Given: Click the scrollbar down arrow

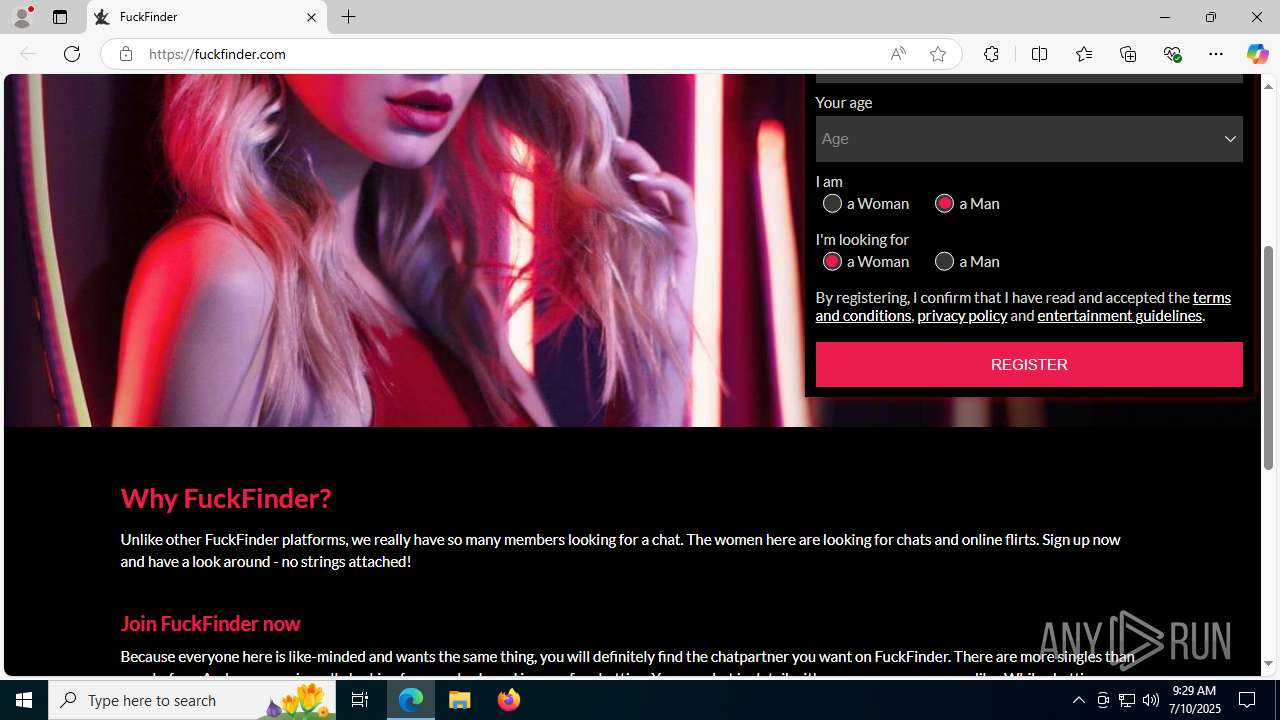Looking at the screenshot, I should click(1269, 664).
